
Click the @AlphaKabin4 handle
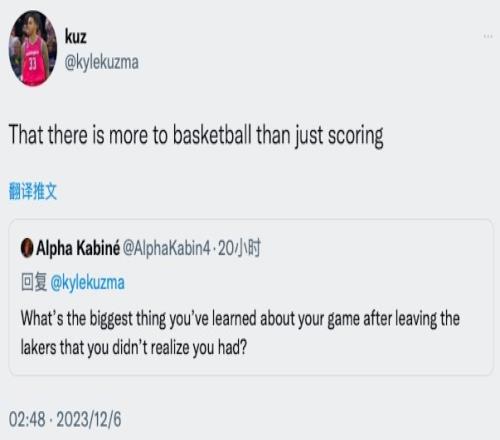[167, 248]
